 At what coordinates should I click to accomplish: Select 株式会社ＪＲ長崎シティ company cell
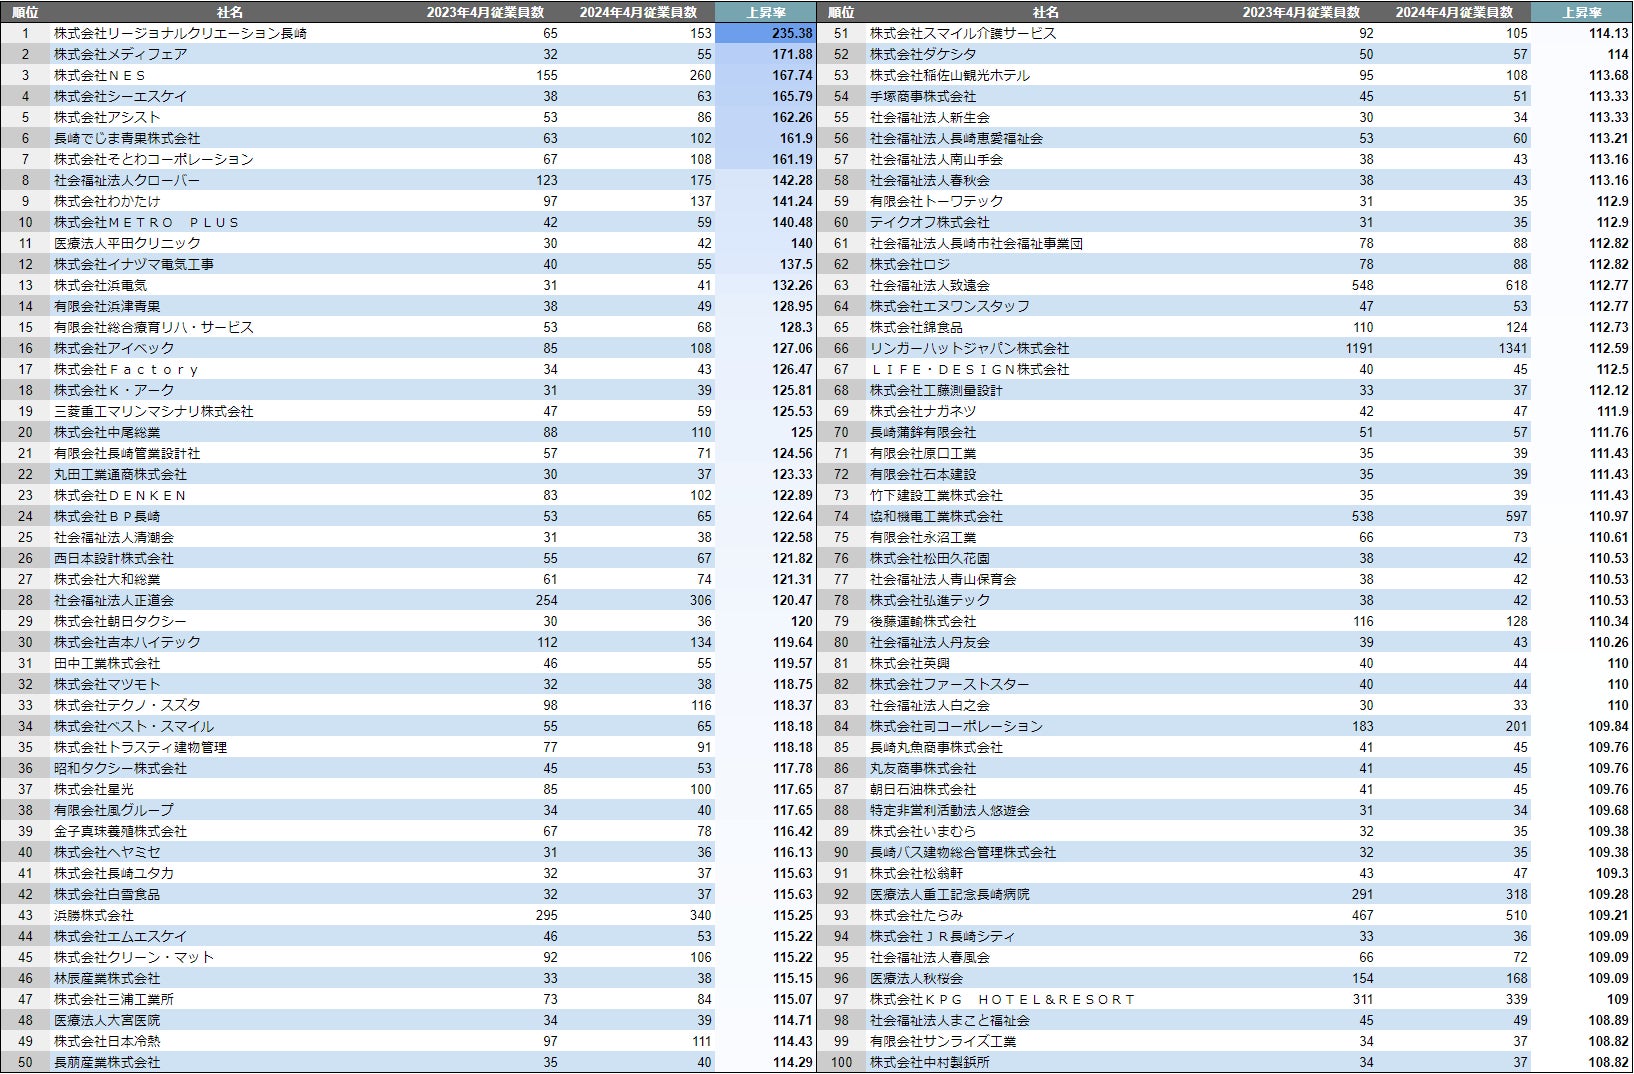point(943,936)
